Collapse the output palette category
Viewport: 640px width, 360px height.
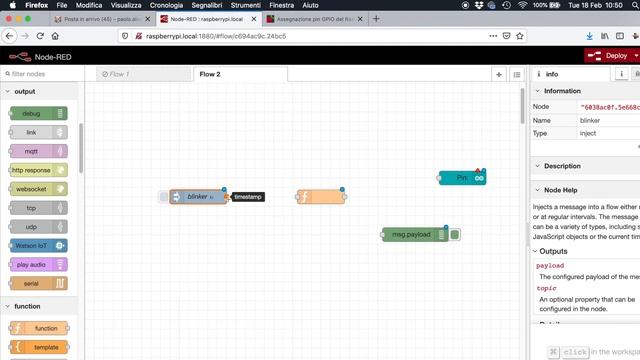pyautogui.click(x=39, y=91)
